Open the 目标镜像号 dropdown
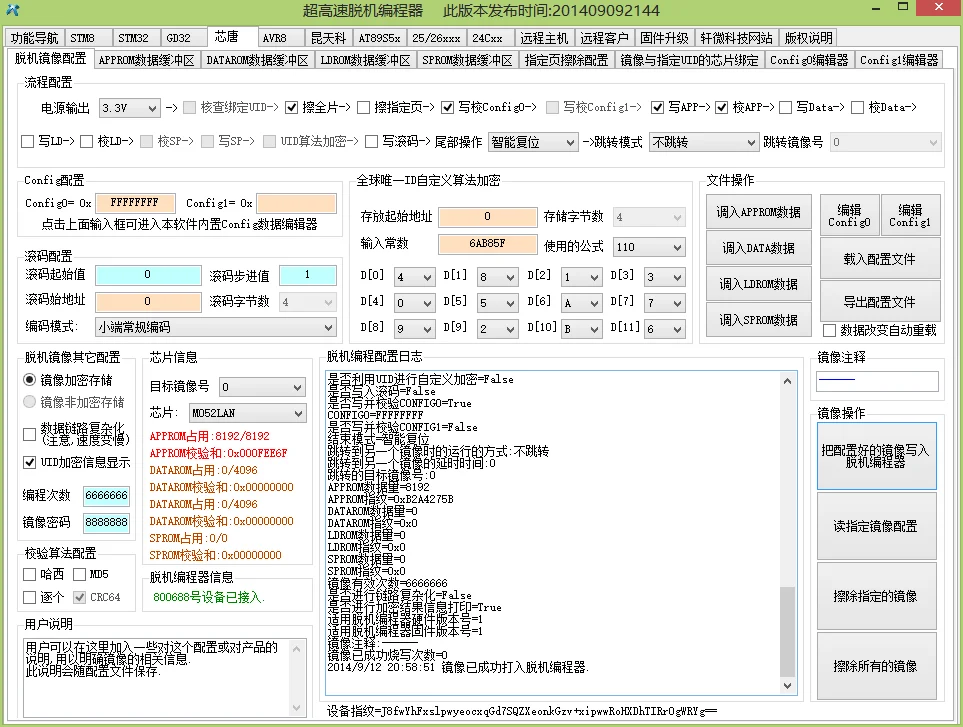Screen dimensions: 963x727 pyautogui.click(x=262, y=387)
